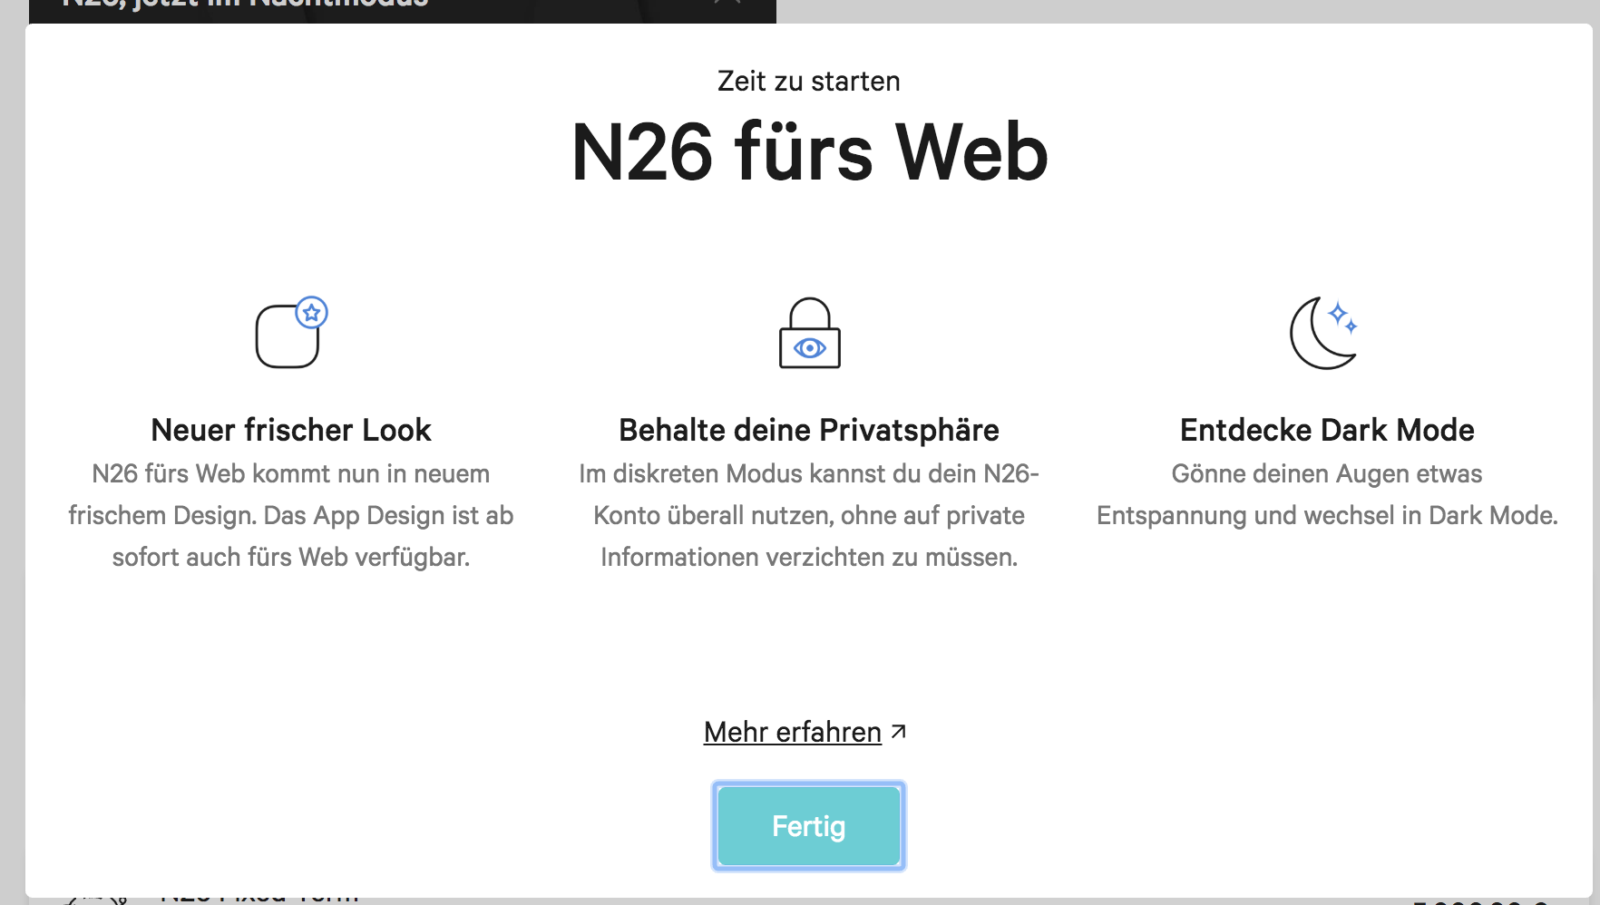Select the Entdecke Dark Mode heading
The height and width of the screenshot is (905, 1600).
tap(1326, 430)
